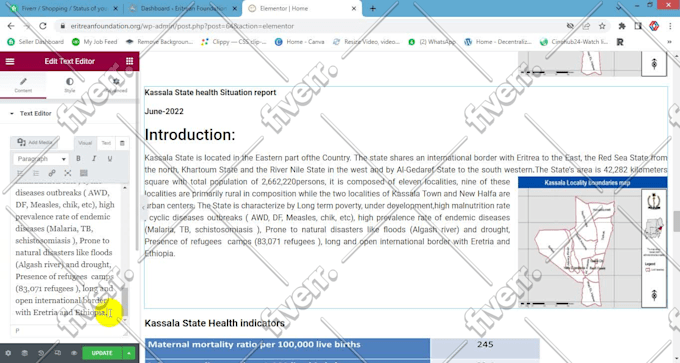The height and width of the screenshot is (363, 680).
Task: Click inside the text editor content area
Action: [x=65, y=252]
